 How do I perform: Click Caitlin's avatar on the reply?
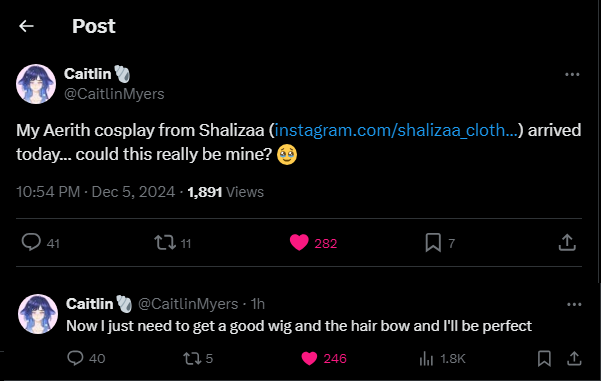tap(38, 314)
